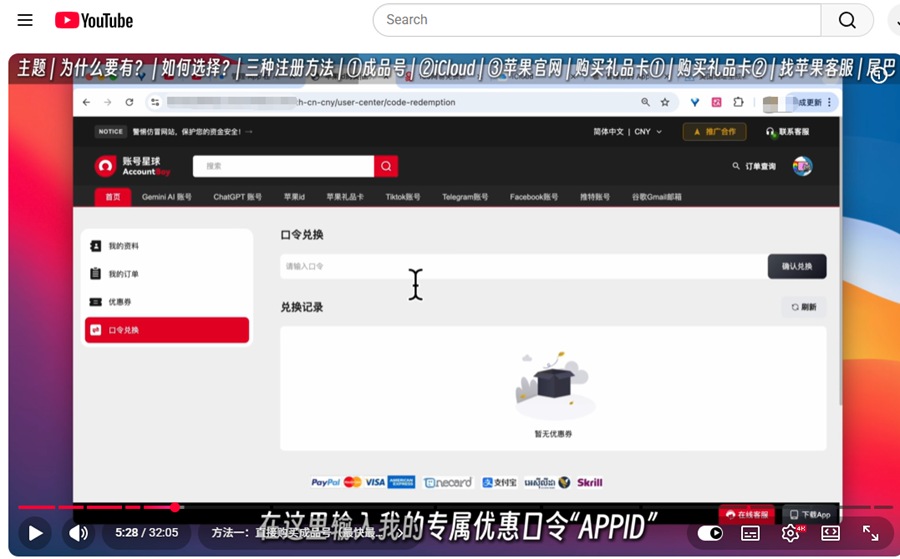Click the info icon at video top right
The height and width of the screenshot is (559, 900).
click(879, 75)
